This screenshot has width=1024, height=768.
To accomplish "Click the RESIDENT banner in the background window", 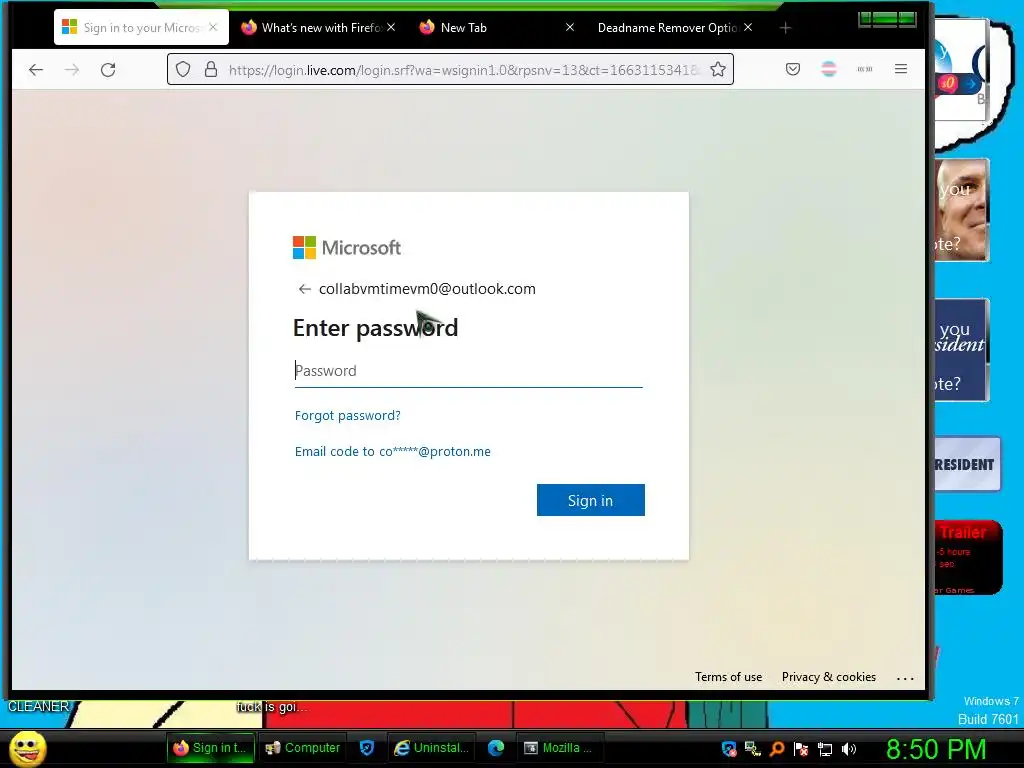I will coord(967,464).
